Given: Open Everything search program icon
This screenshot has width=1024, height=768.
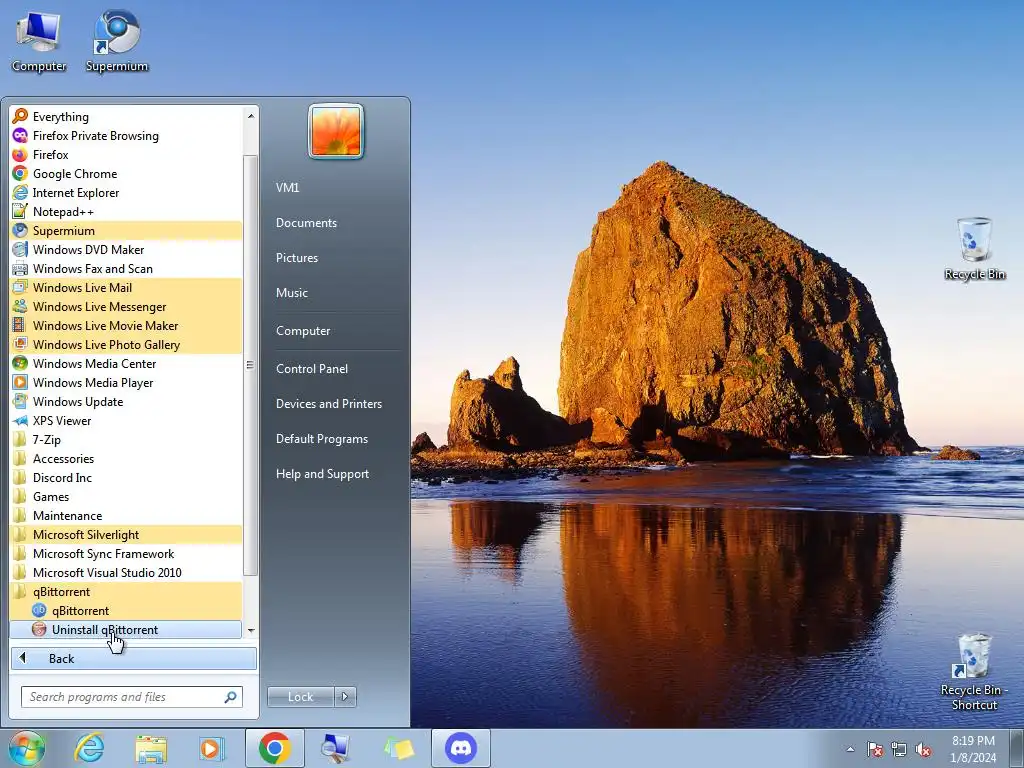Looking at the screenshot, I should 20,116.
